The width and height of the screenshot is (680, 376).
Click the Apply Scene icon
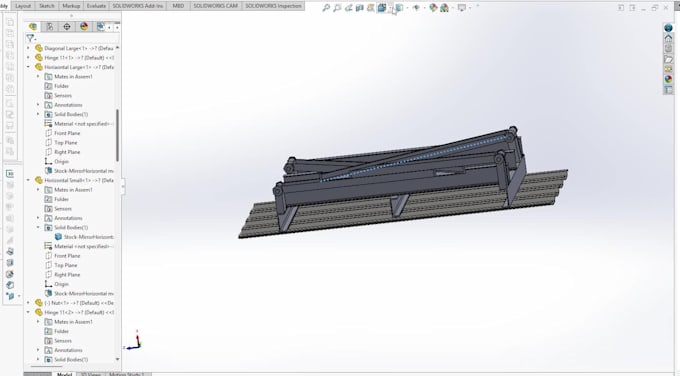coord(444,8)
